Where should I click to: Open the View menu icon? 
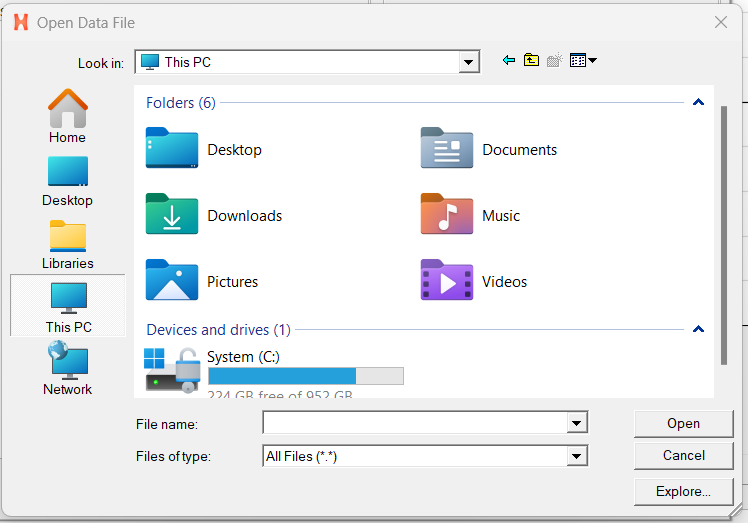click(x=582, y=61)
